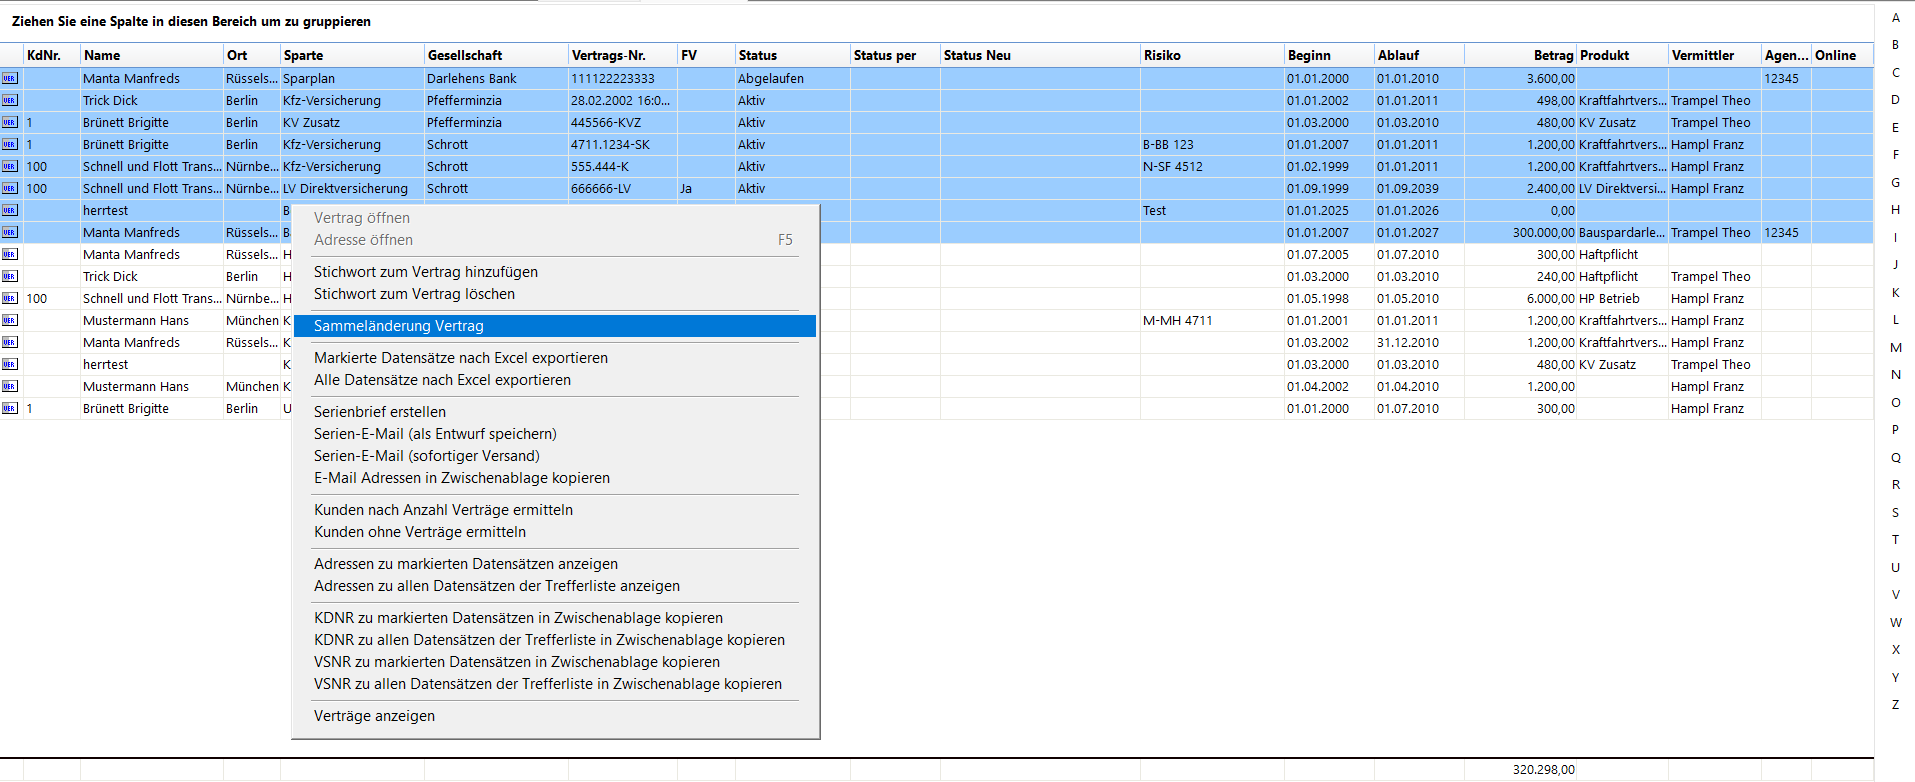The height and width of the screenshot is (782, 1915).
Task: Click the row icon for the HP Betrieb contract
Action: [x=10, y=298]
